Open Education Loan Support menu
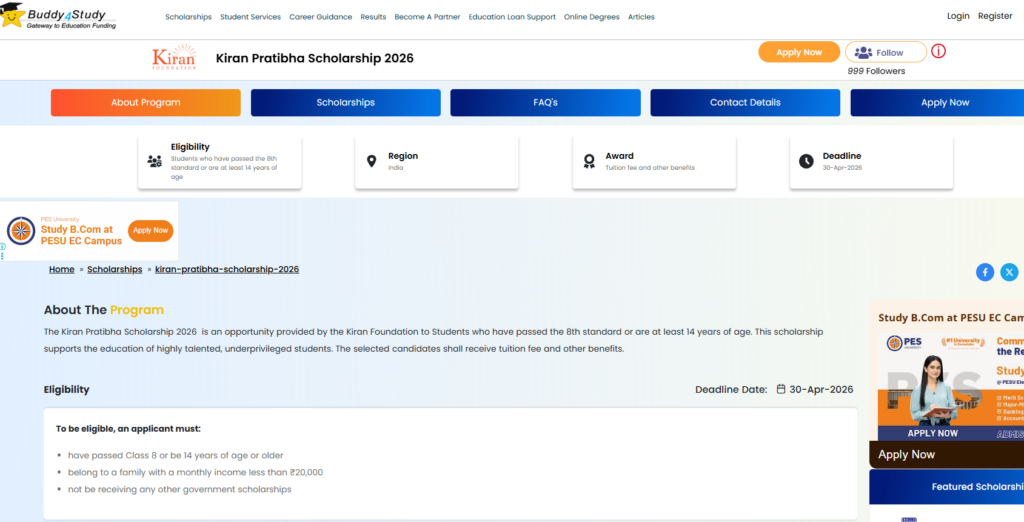The height and width of the screenshot is (522, 1024). click(x=512, y=17)
